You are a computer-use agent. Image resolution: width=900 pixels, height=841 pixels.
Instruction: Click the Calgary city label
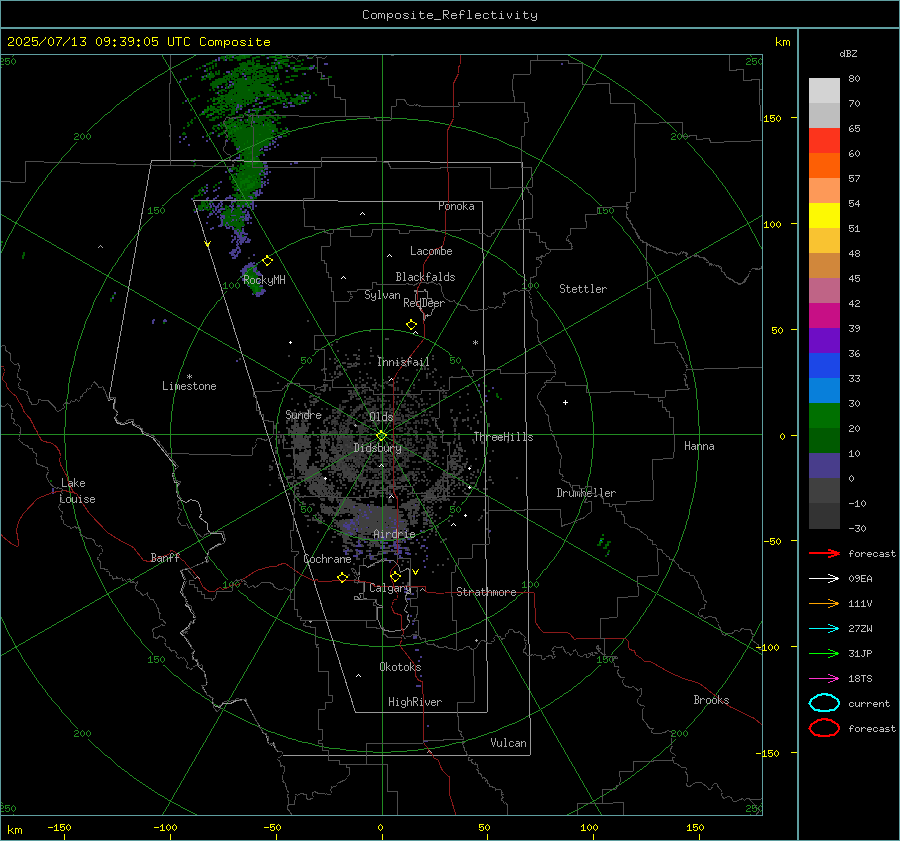point(390,588)
